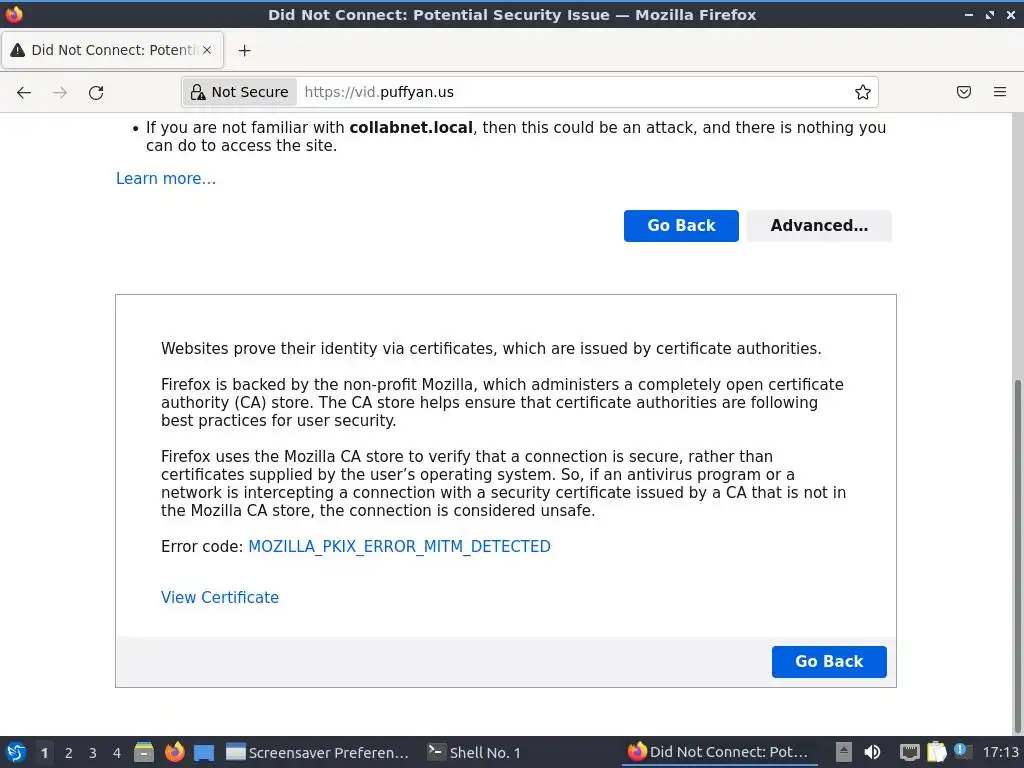Click the Go Back button in the advanced panel
Screen dimensions: 1024x768
point(829,662)
